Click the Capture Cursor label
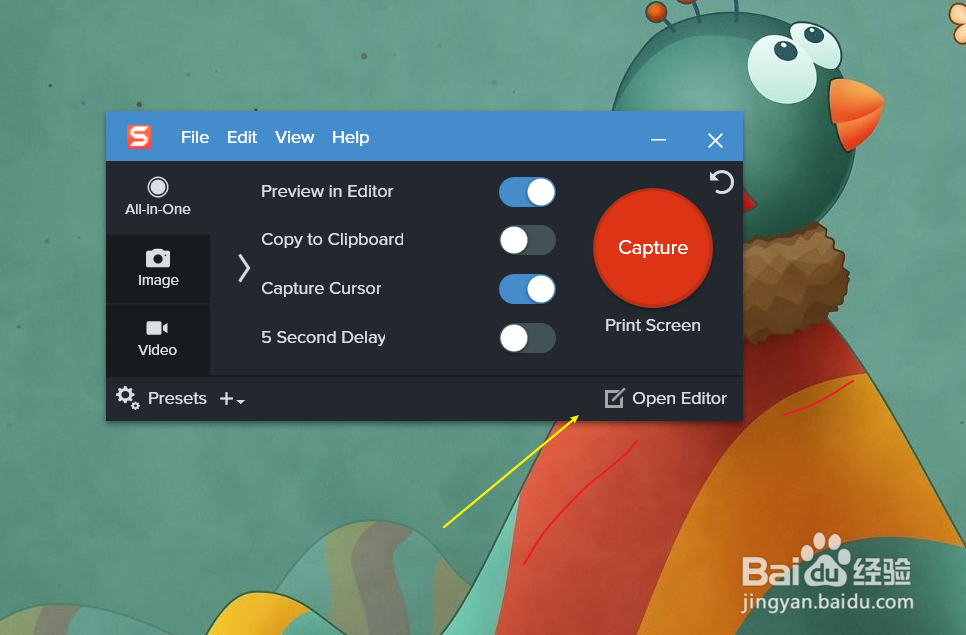This screenshot has width=966, height=635. (x=321, y=288)
